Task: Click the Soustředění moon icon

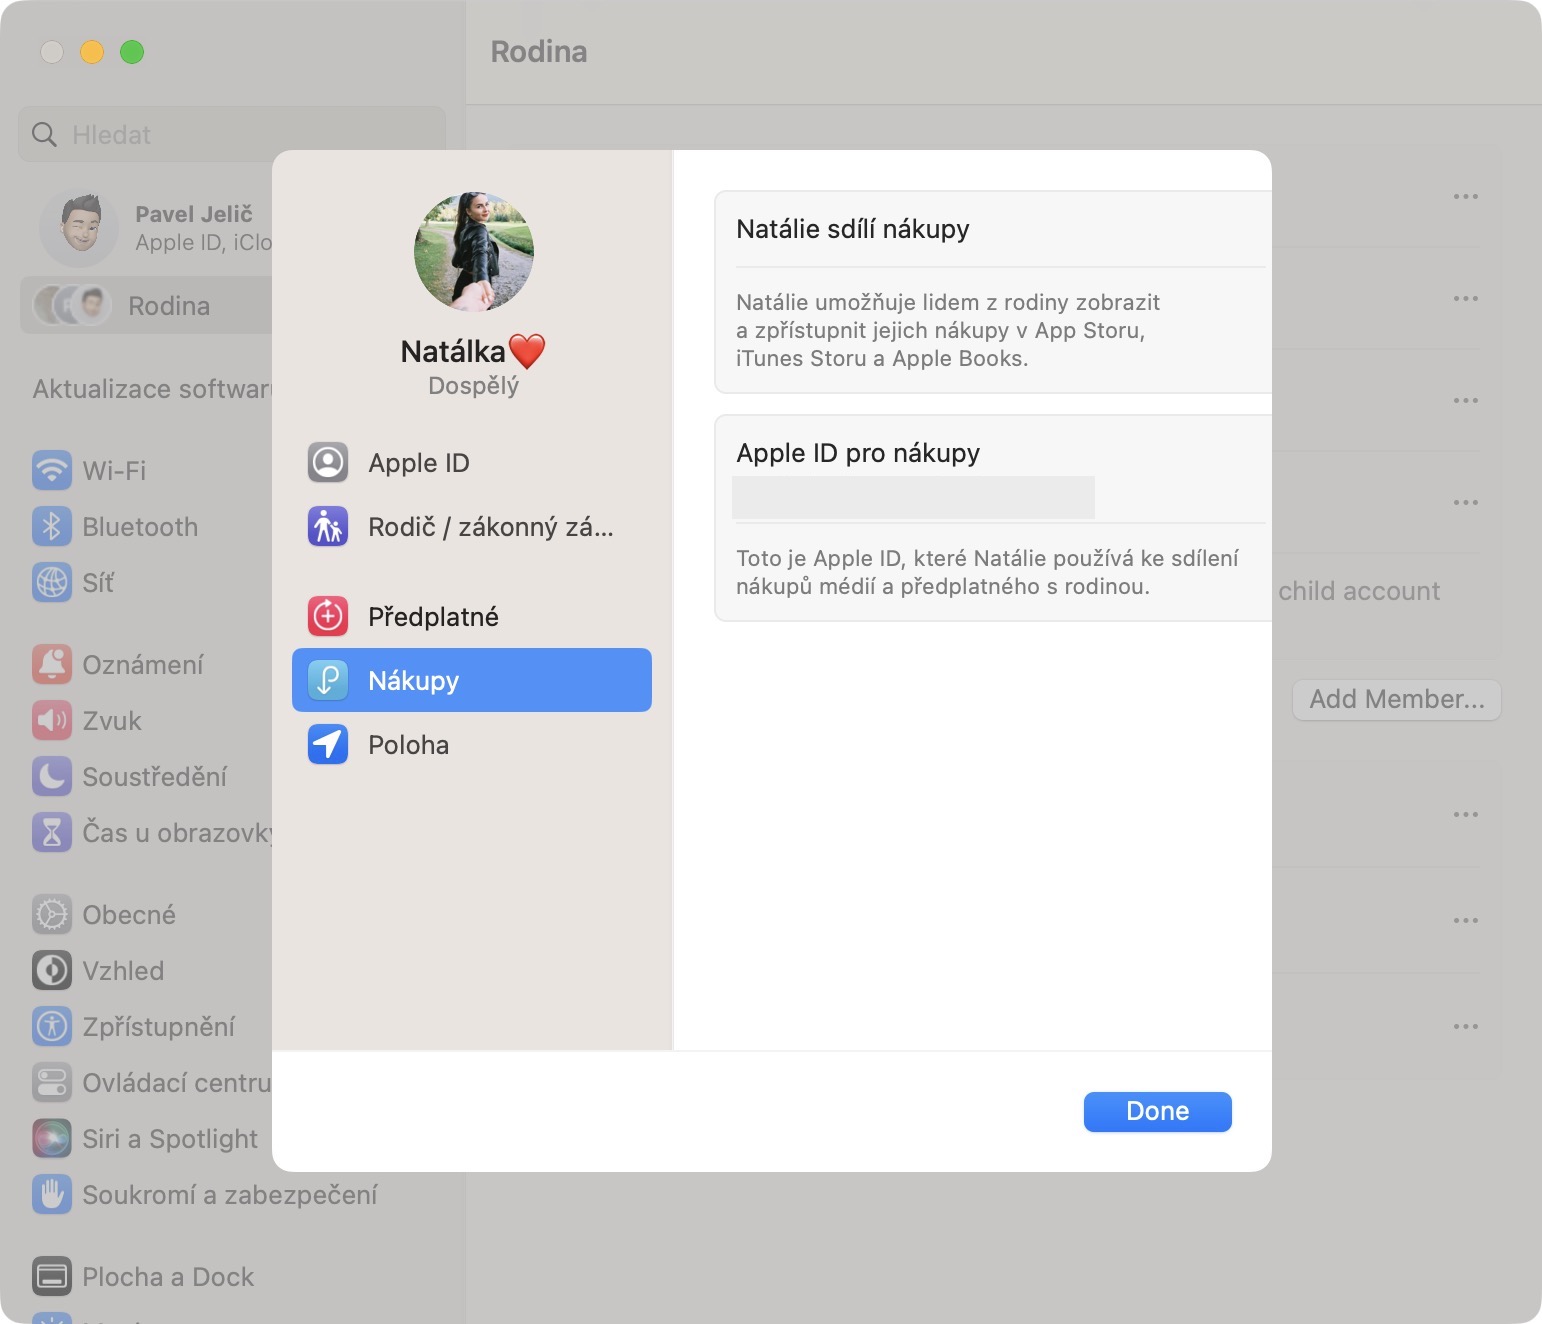Action: point(52,776)
